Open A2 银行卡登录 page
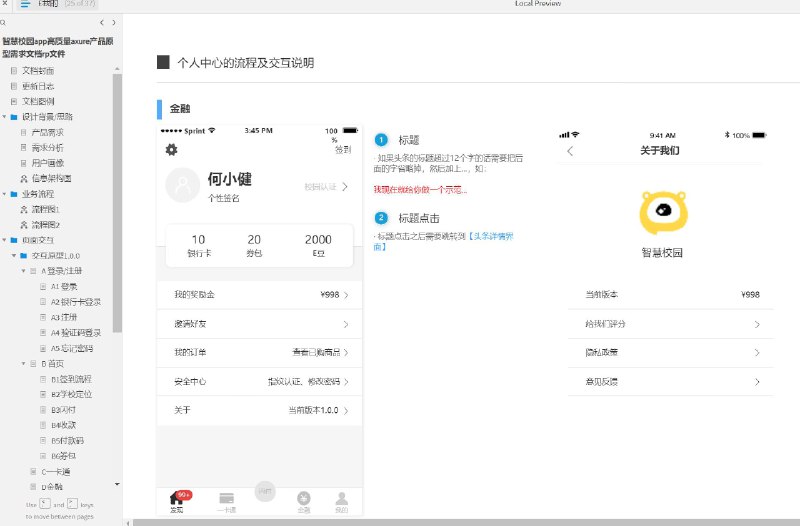 click(76, 302)
